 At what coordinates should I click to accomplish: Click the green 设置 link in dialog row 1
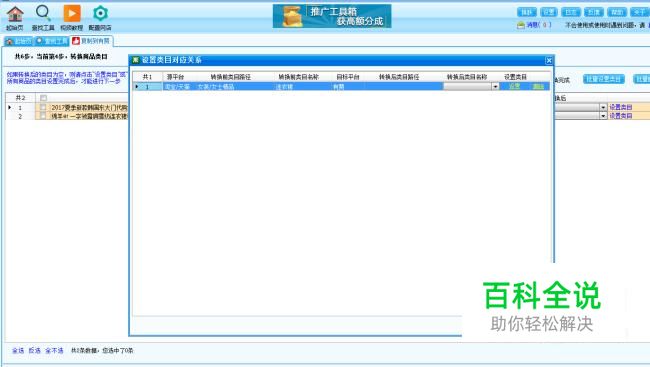click(514, 86)
